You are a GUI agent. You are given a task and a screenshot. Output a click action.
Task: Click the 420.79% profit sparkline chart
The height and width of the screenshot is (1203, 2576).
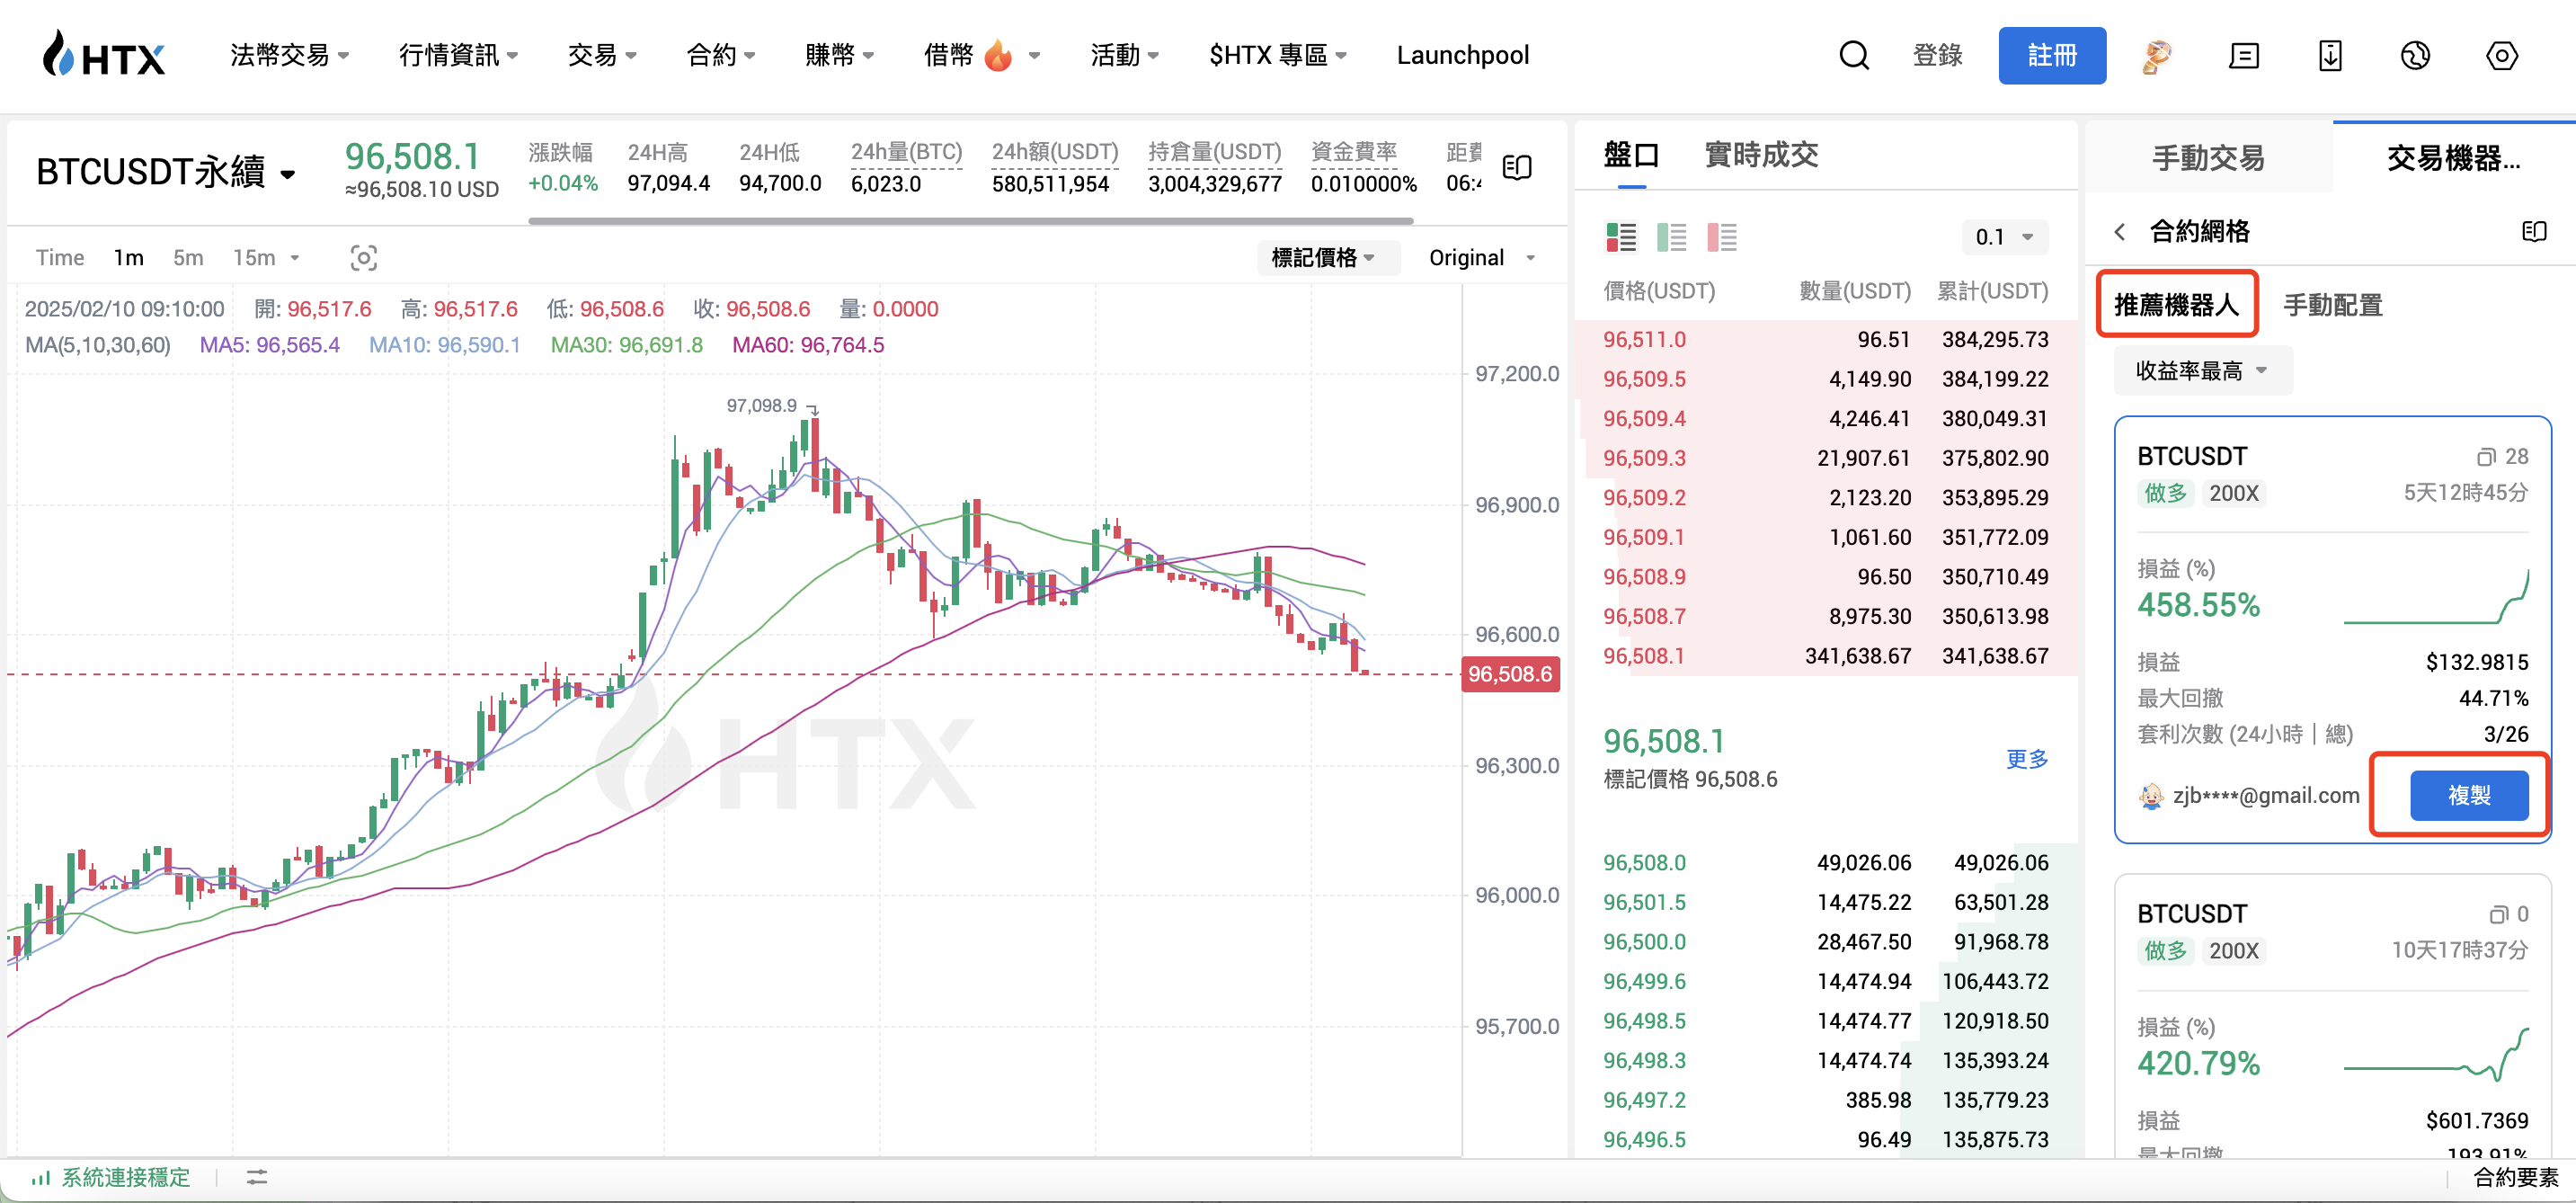pyautogui.click(x=2437, y=1056)
